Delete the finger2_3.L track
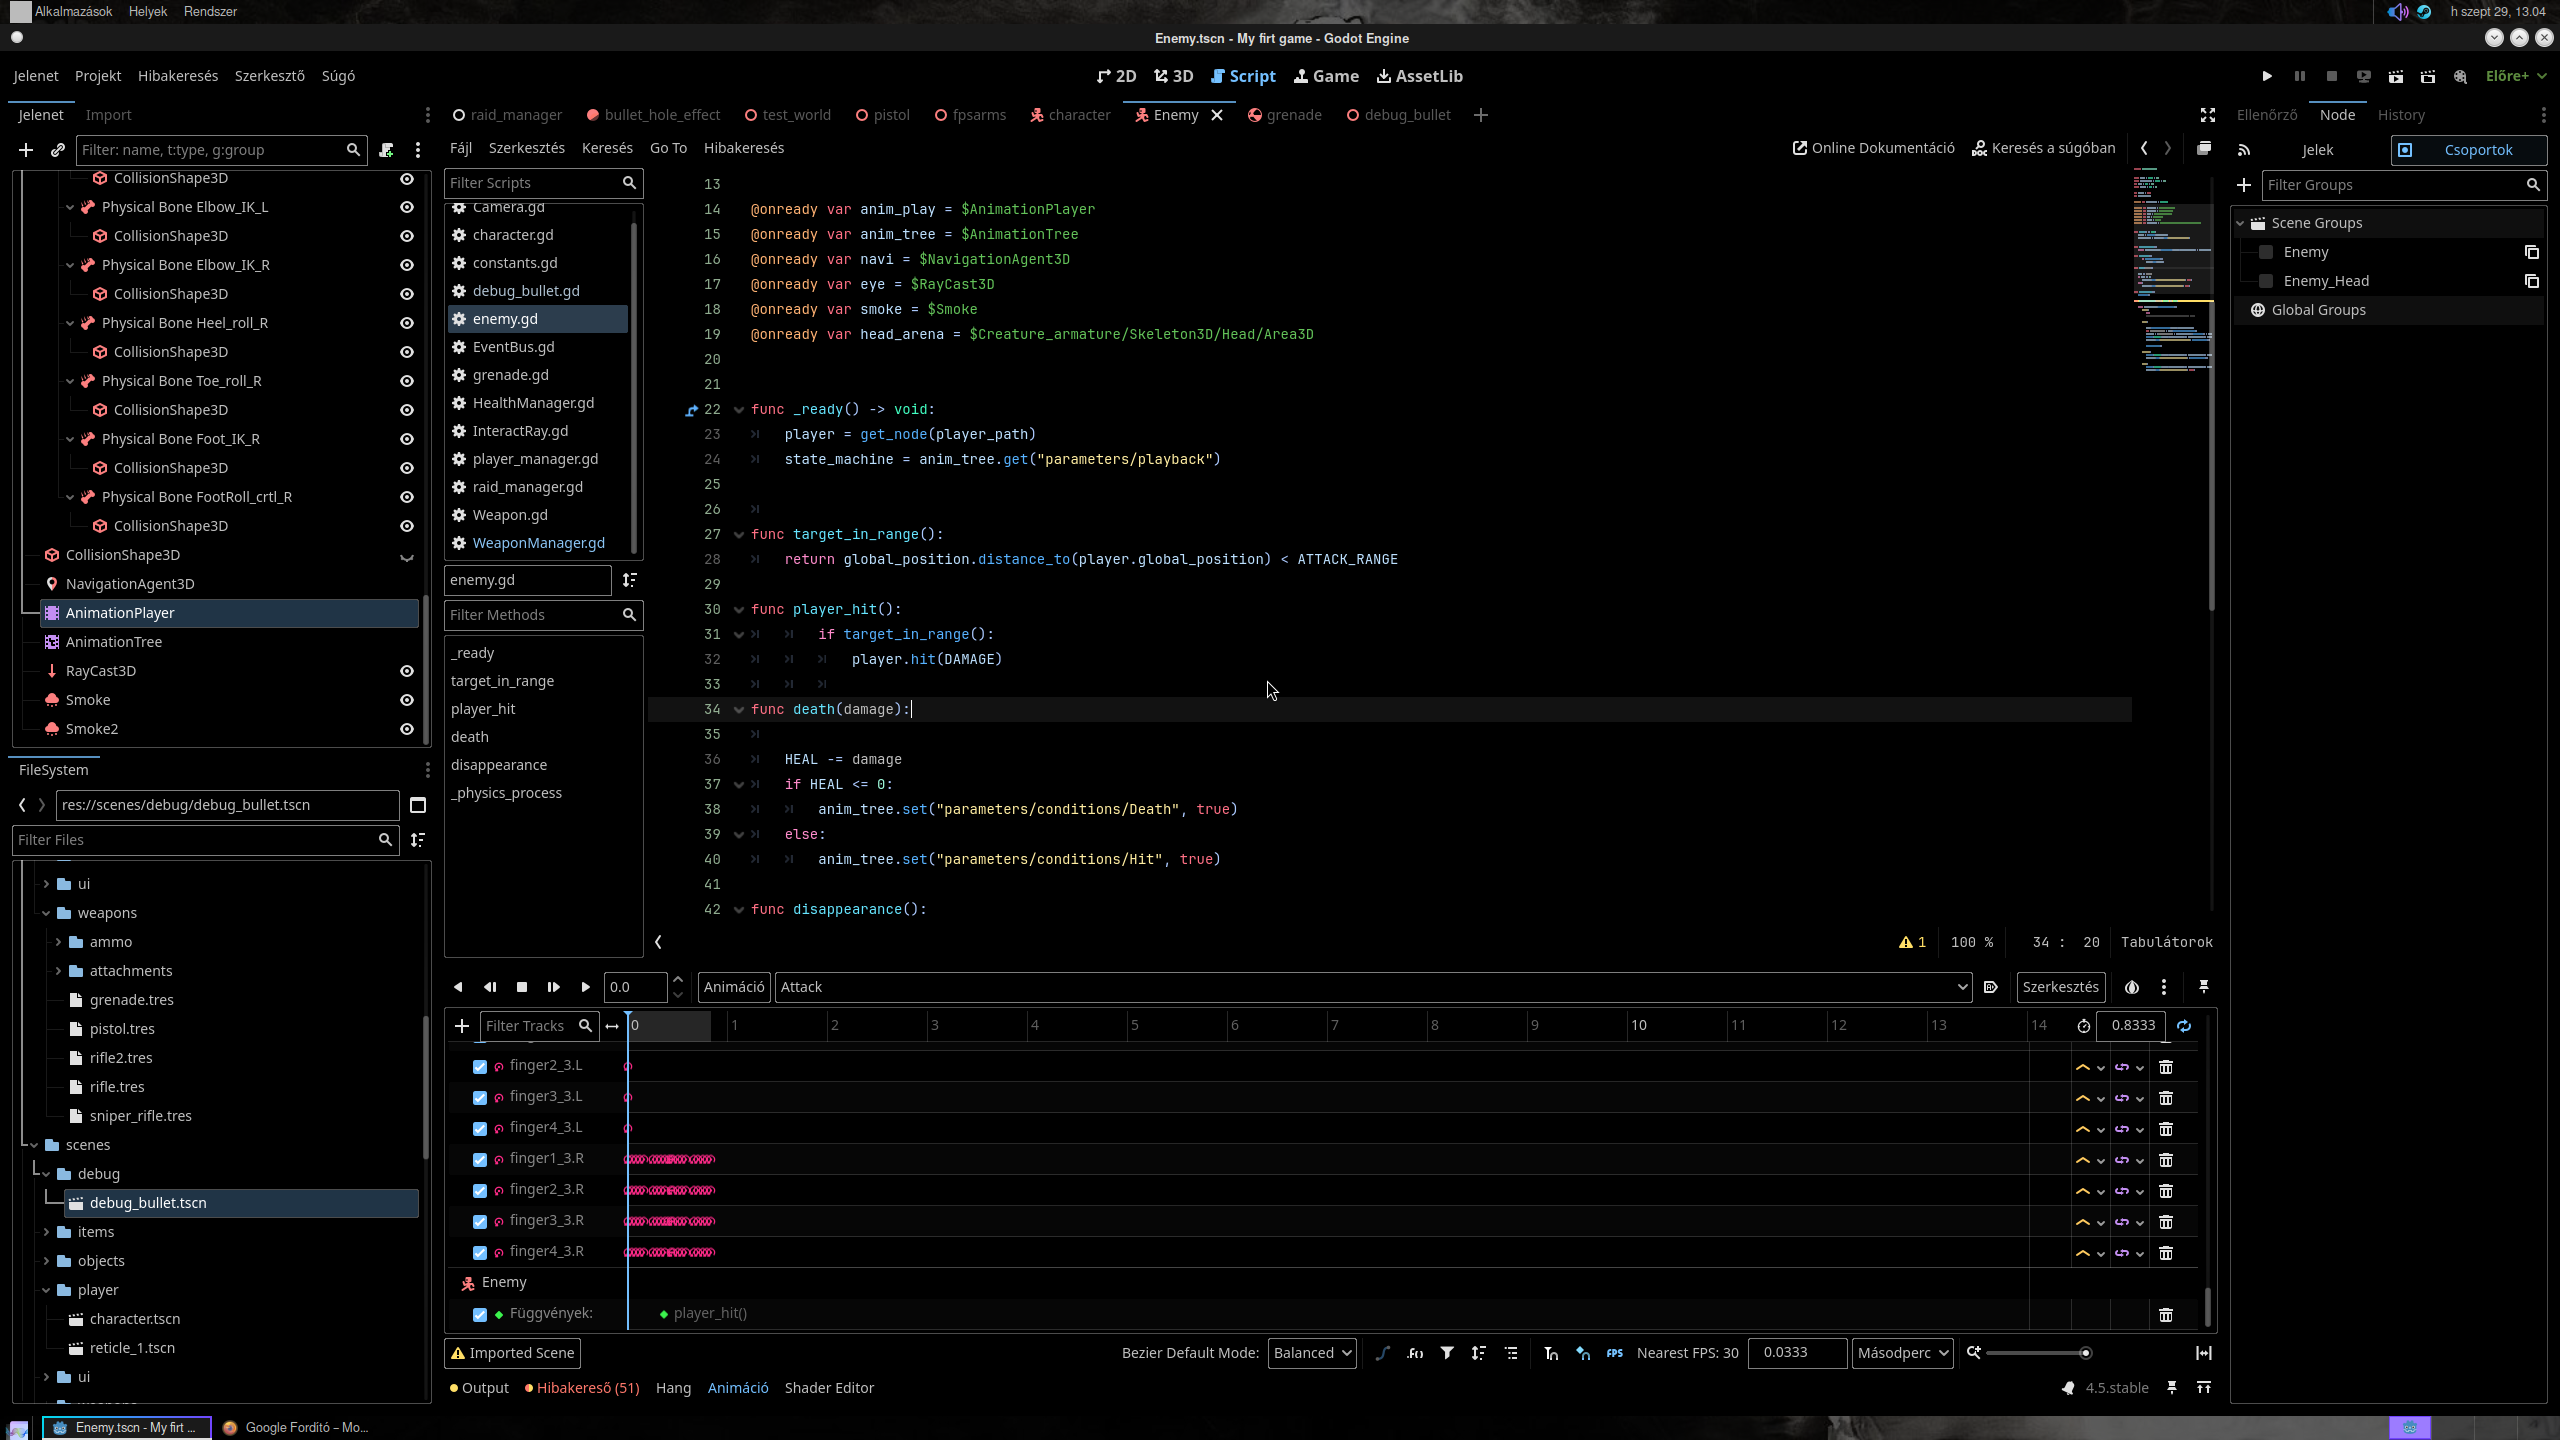 point(2166,1067)
